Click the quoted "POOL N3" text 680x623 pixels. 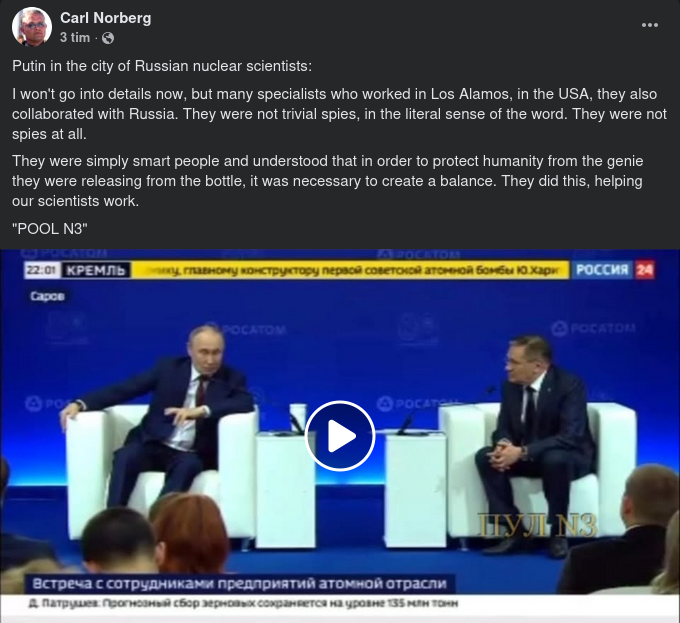pos(50,228)
